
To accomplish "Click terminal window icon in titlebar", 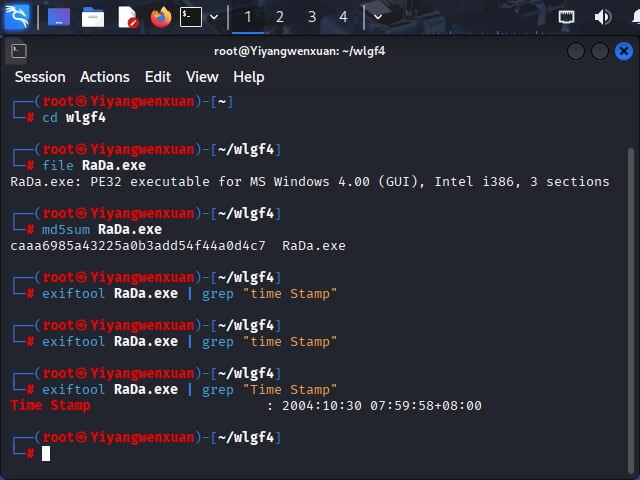I will 18,51.
